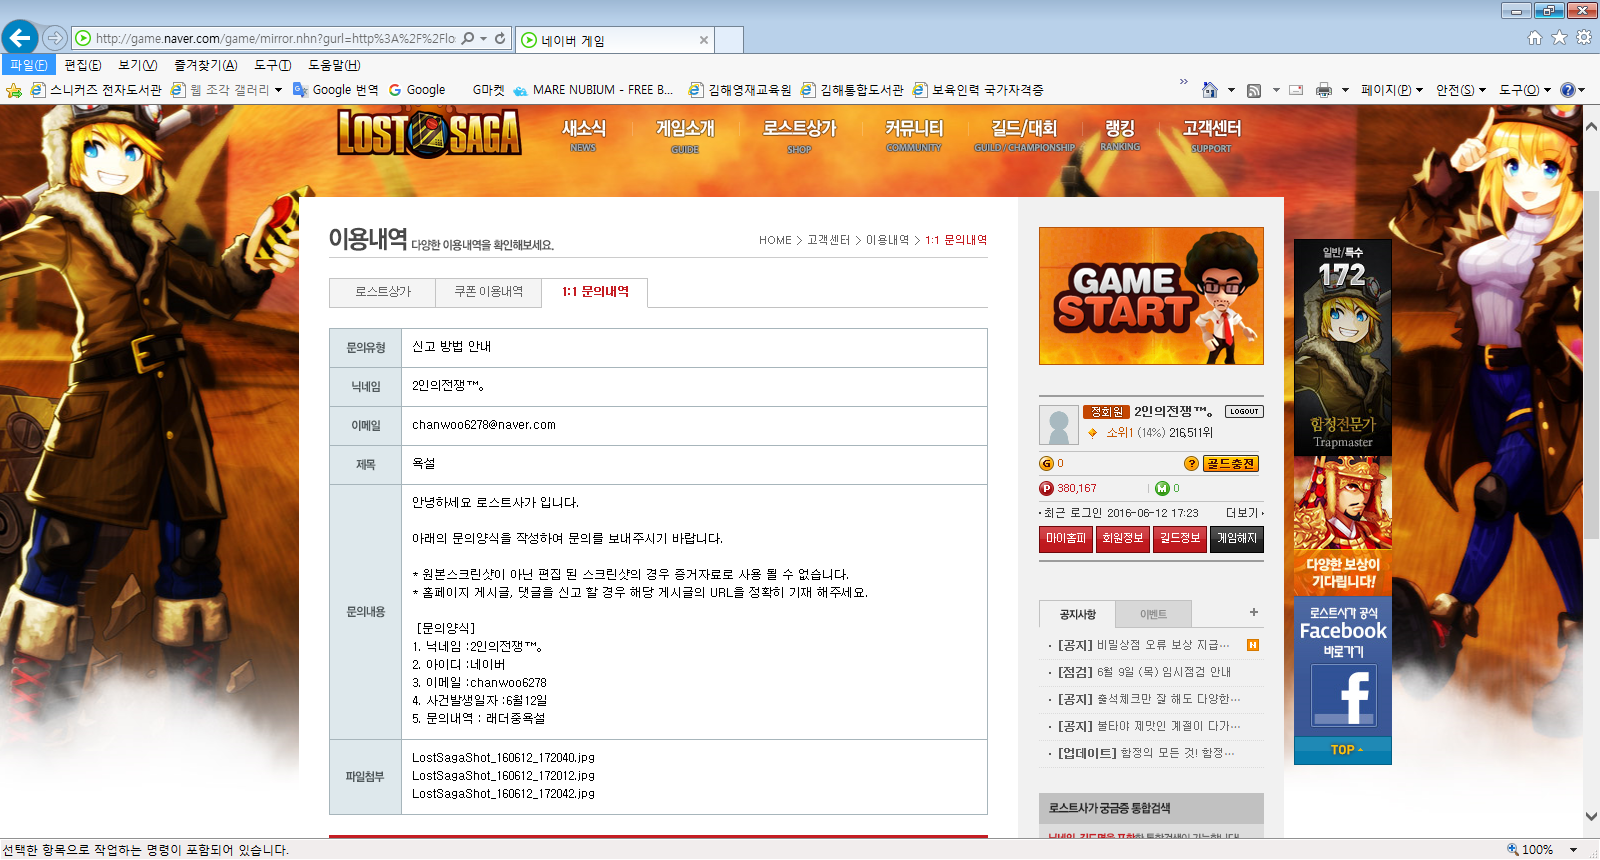Viewport: 1600px width, 860px height.
Task: Click the add-to-favorites star icon in favorites bar
Action: (x=14, y=90)
